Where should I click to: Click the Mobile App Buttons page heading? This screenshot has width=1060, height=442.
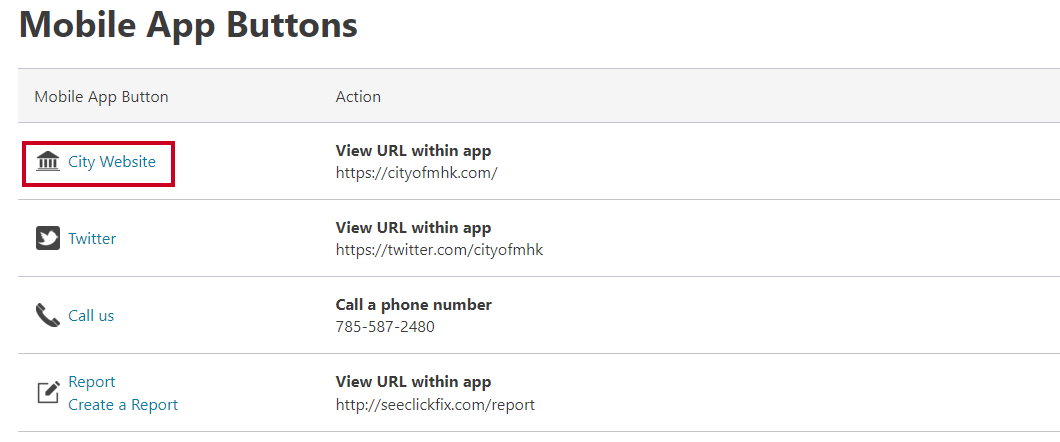[x=189, y=26]
